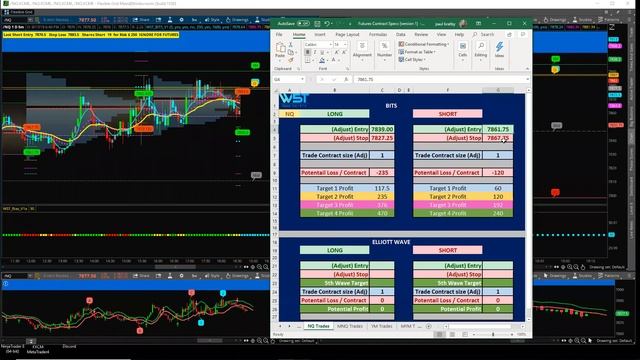Open the View ribbon tab in Excel
Screen dimensions: 640x360
click(x=441, y=35)
